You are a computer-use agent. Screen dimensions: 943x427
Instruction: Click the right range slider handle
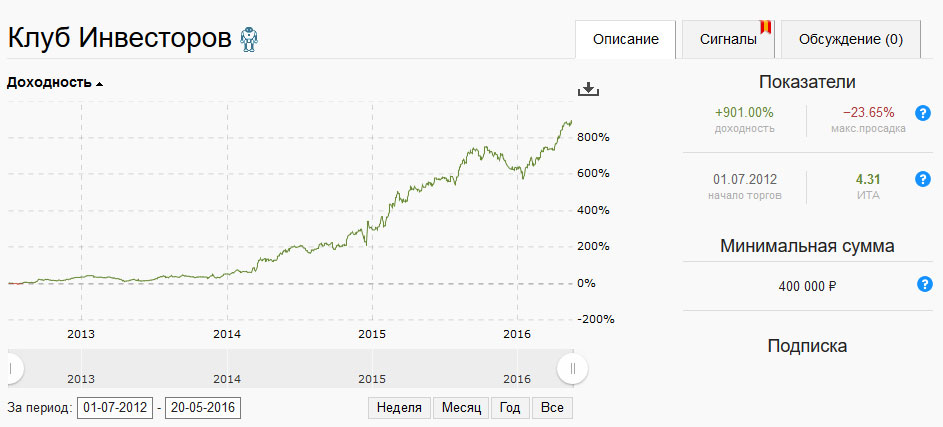573,368
